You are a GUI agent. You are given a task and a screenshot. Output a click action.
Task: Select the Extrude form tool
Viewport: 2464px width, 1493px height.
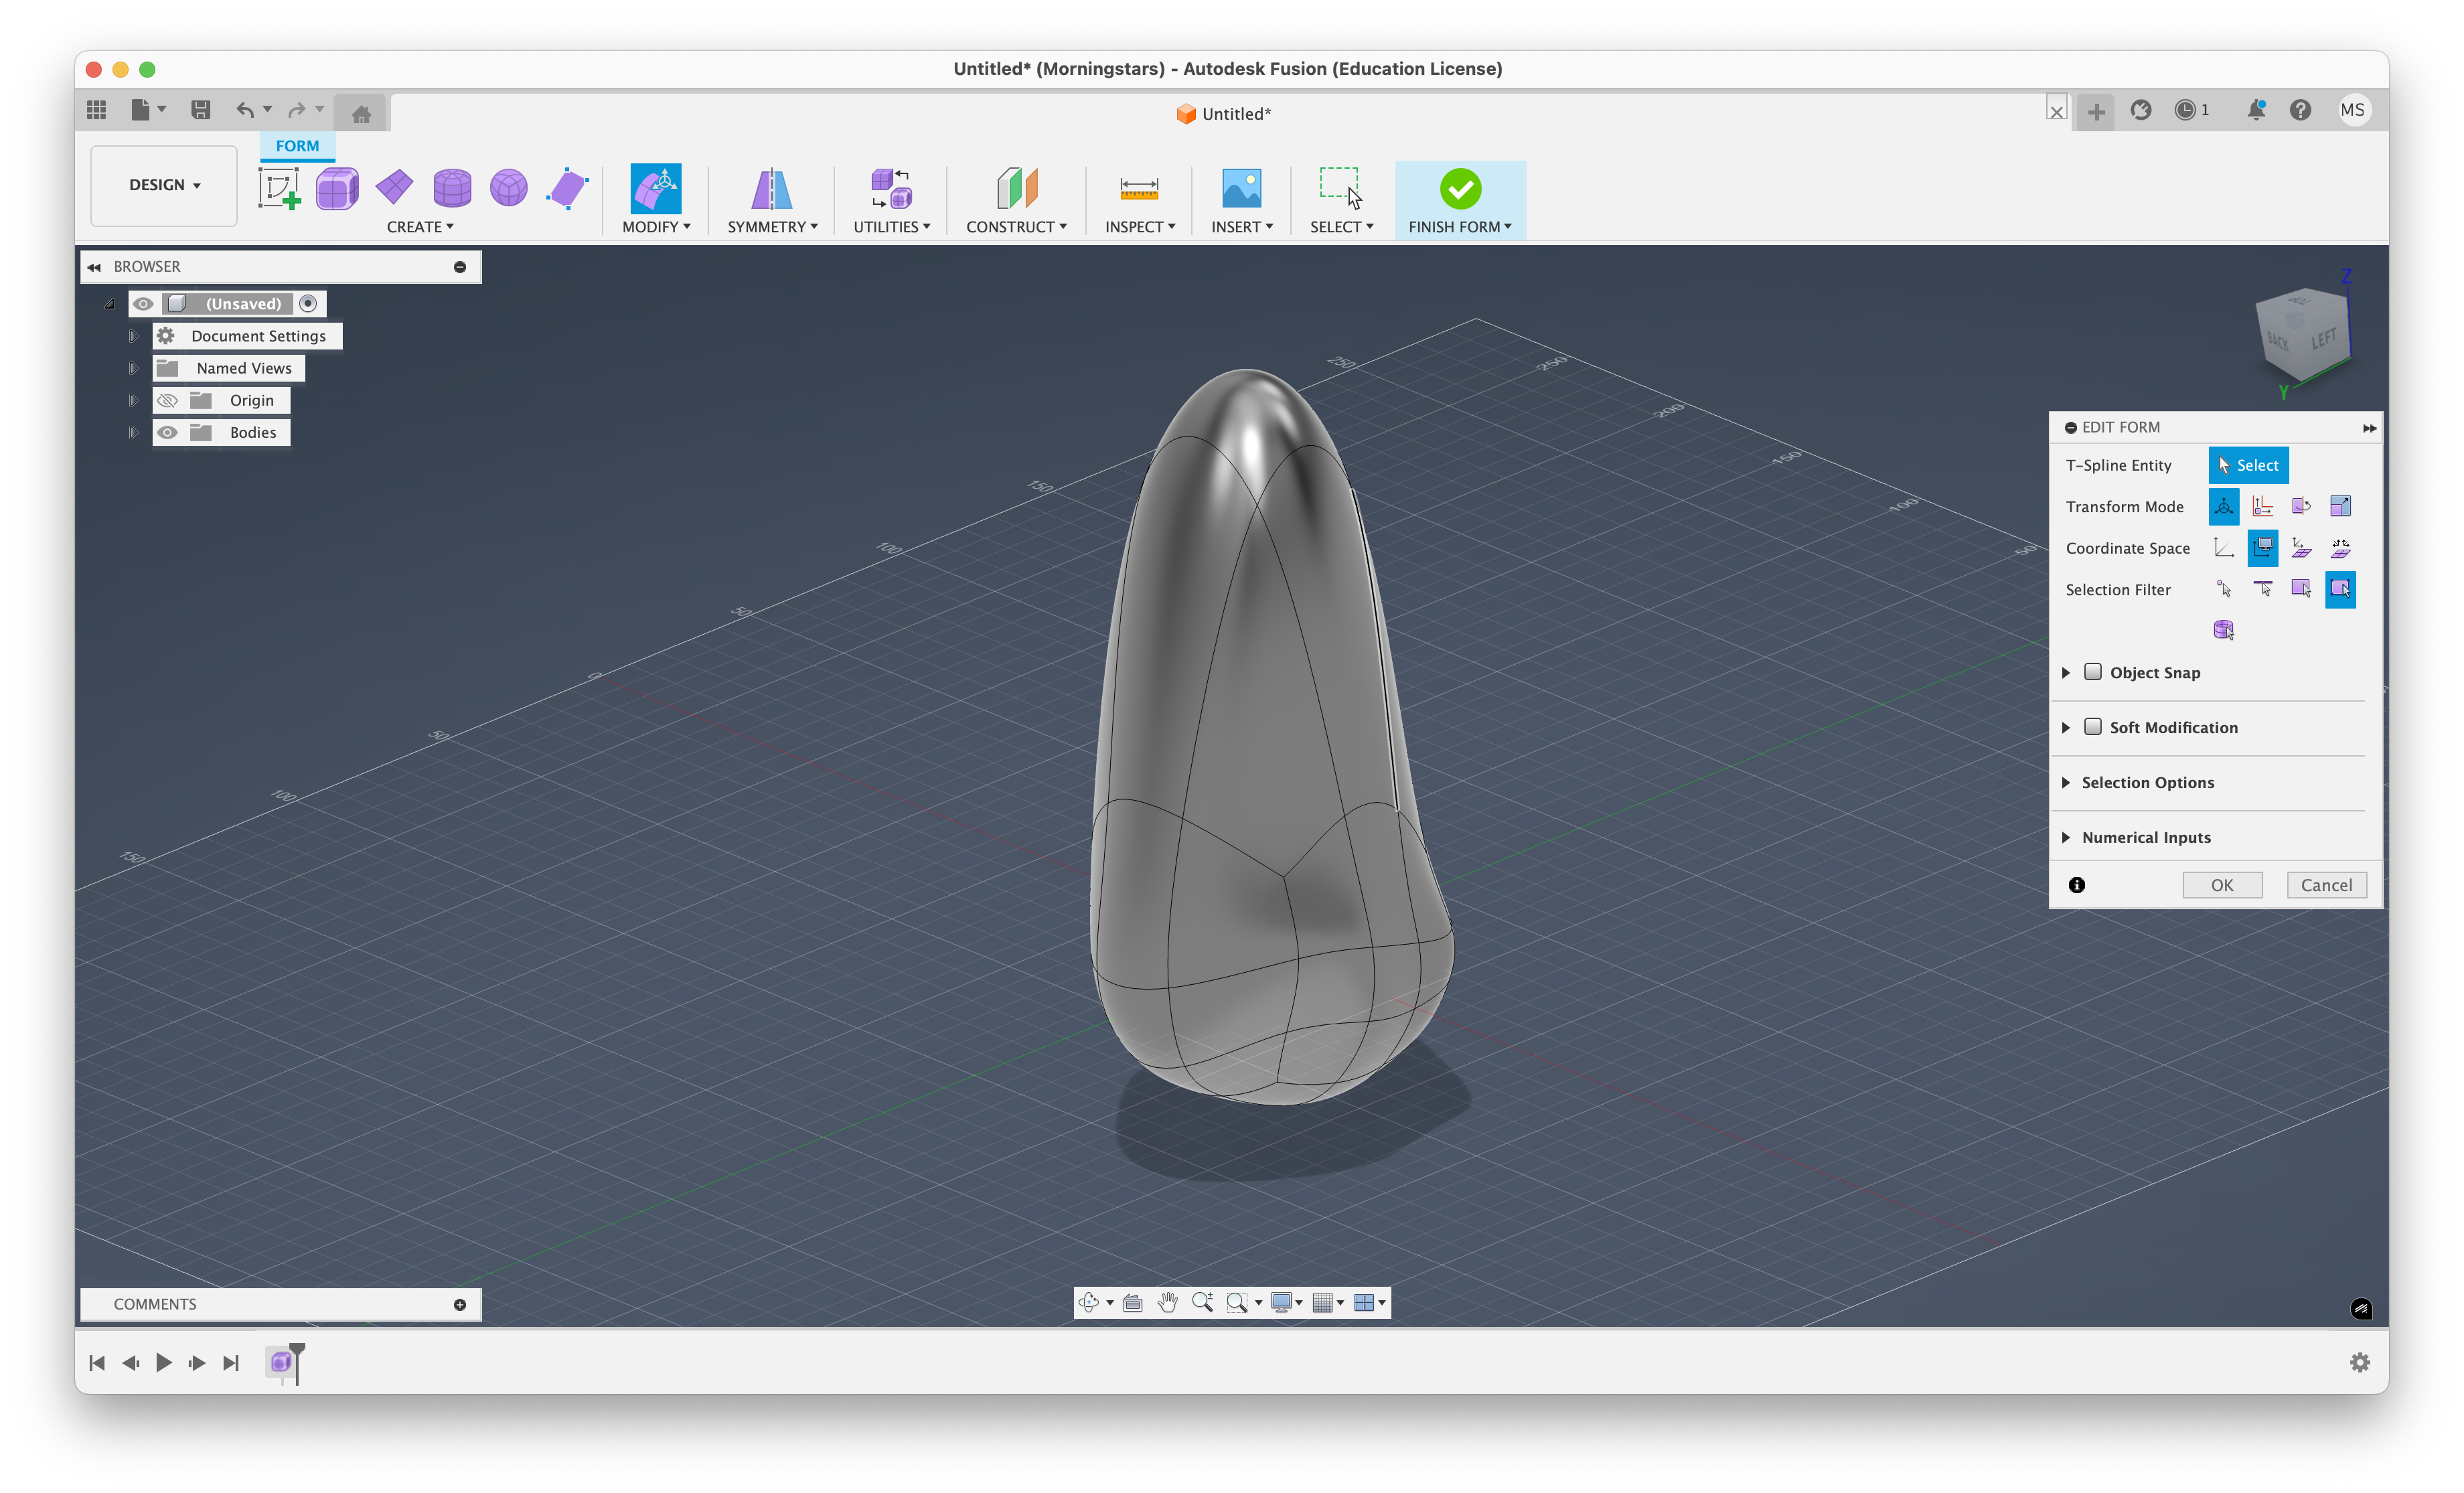pos(567,188)
